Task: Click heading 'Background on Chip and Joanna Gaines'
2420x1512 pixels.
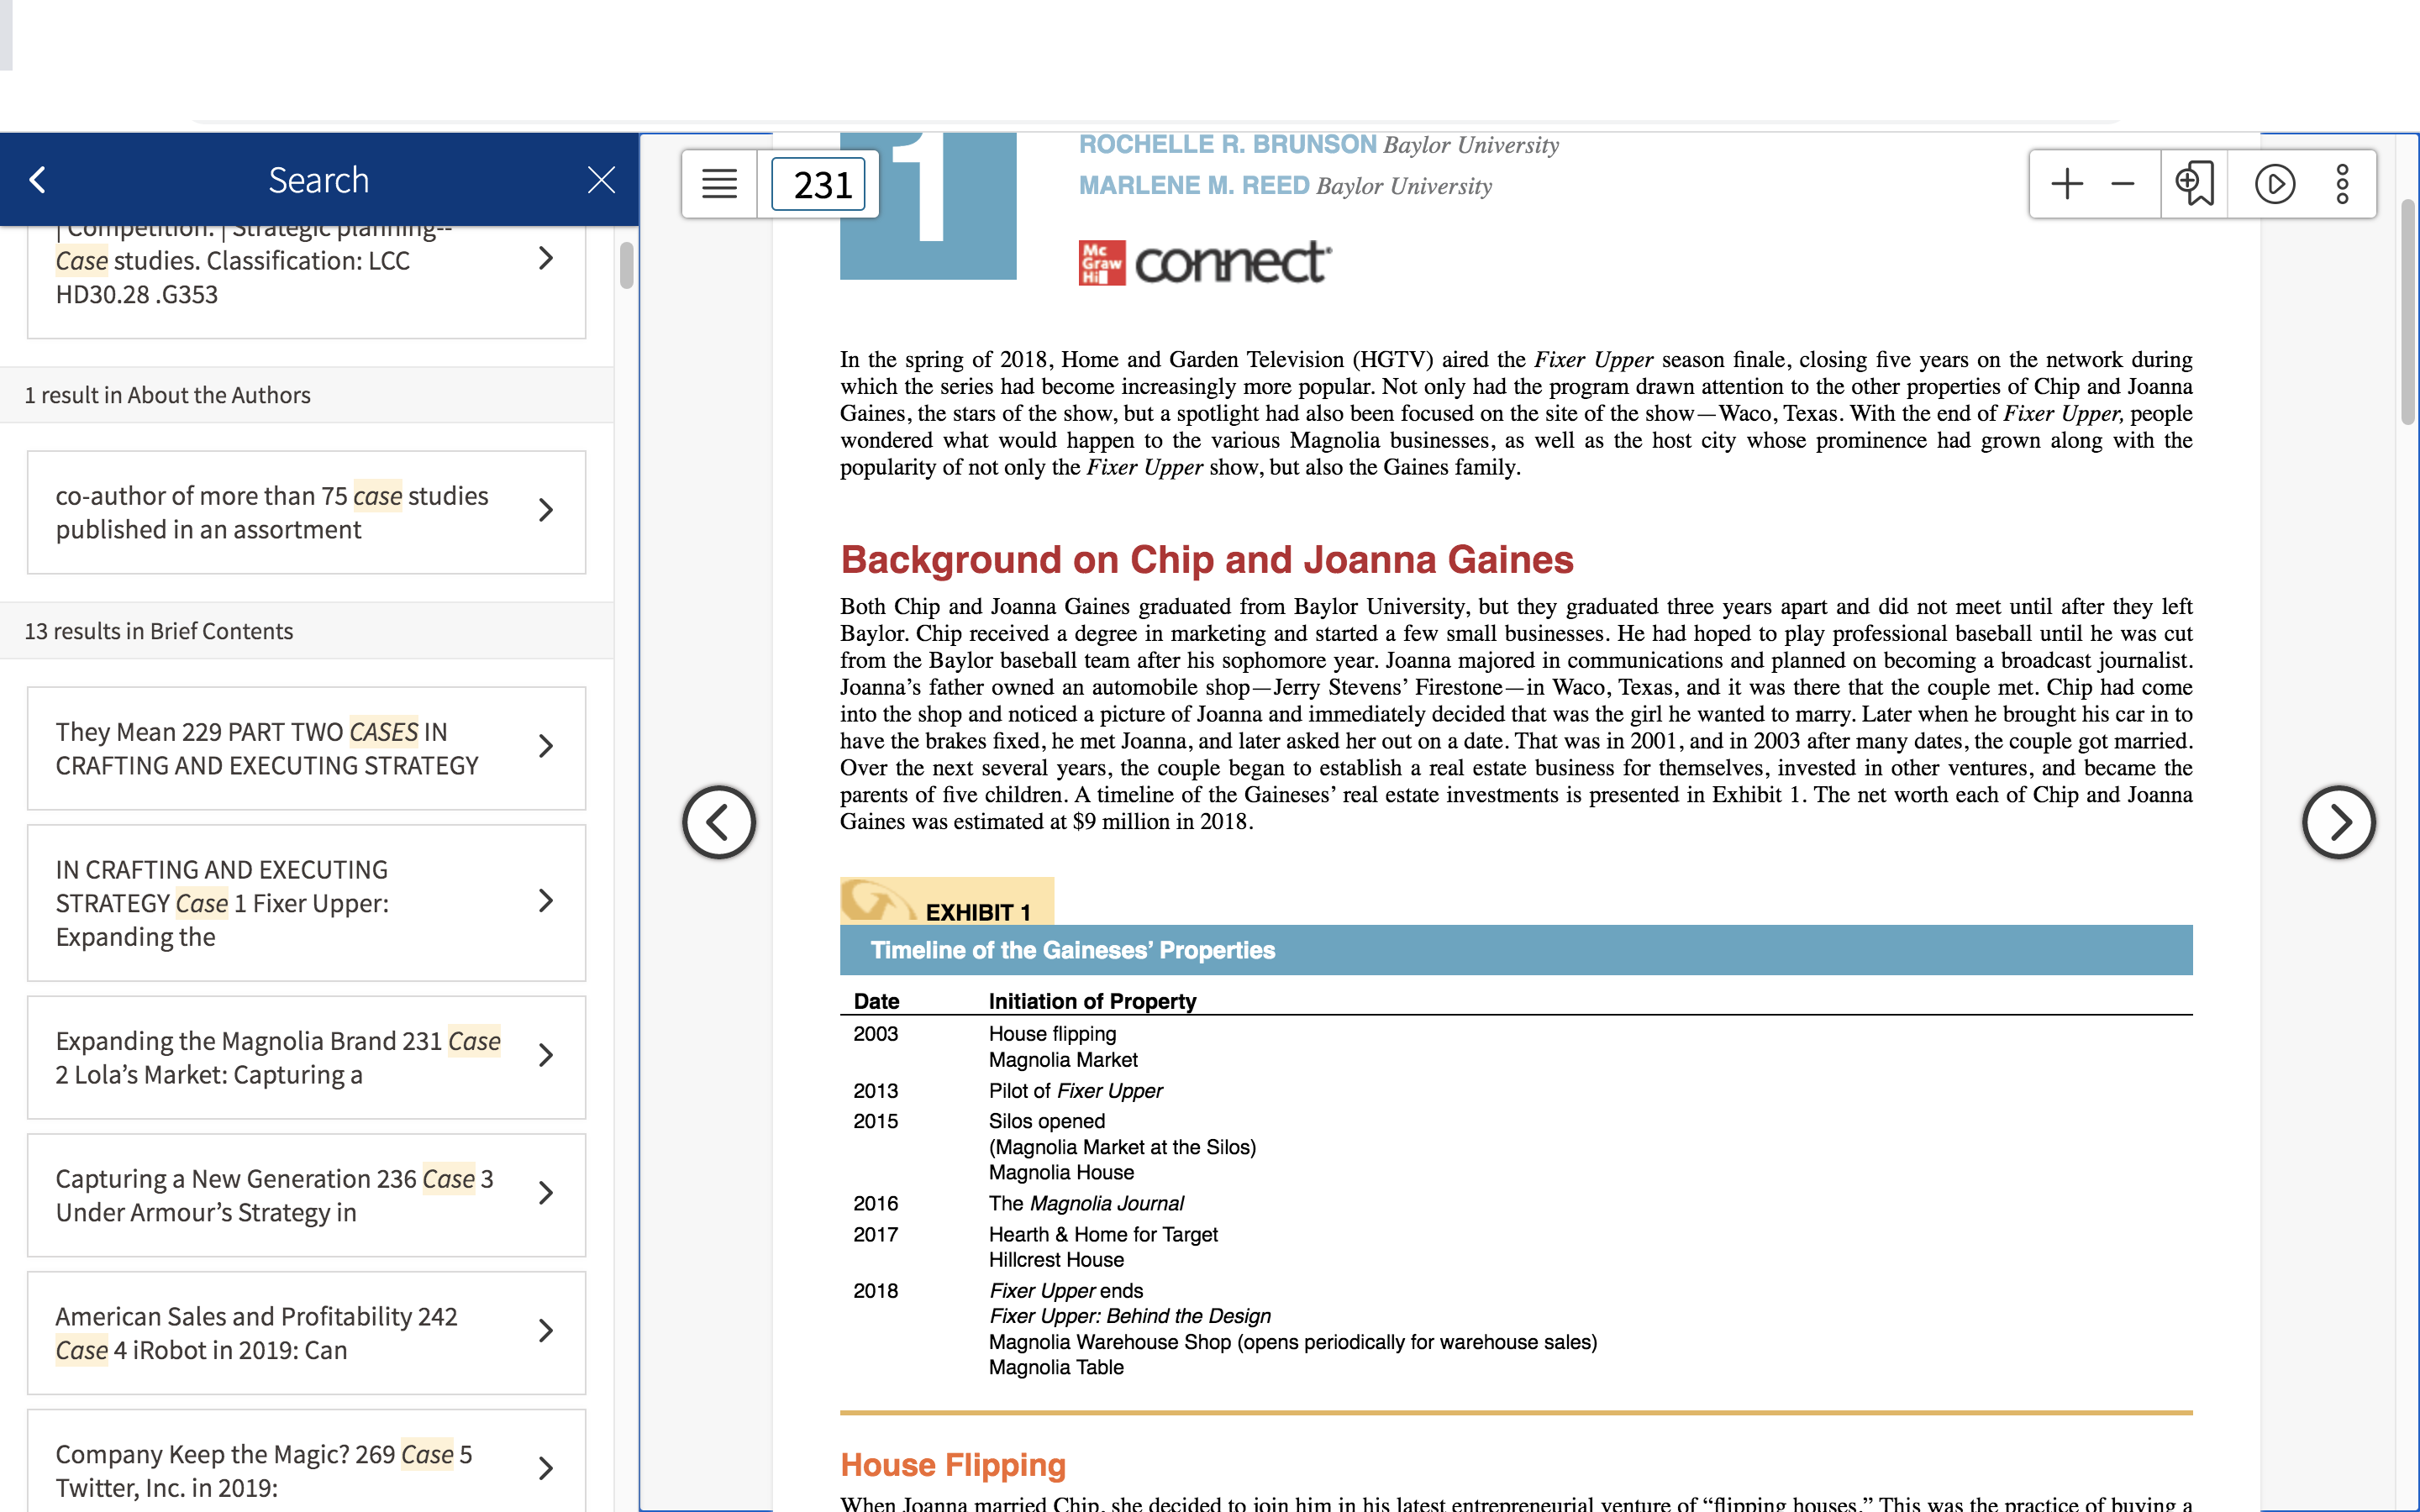Action: point(1207,560)
